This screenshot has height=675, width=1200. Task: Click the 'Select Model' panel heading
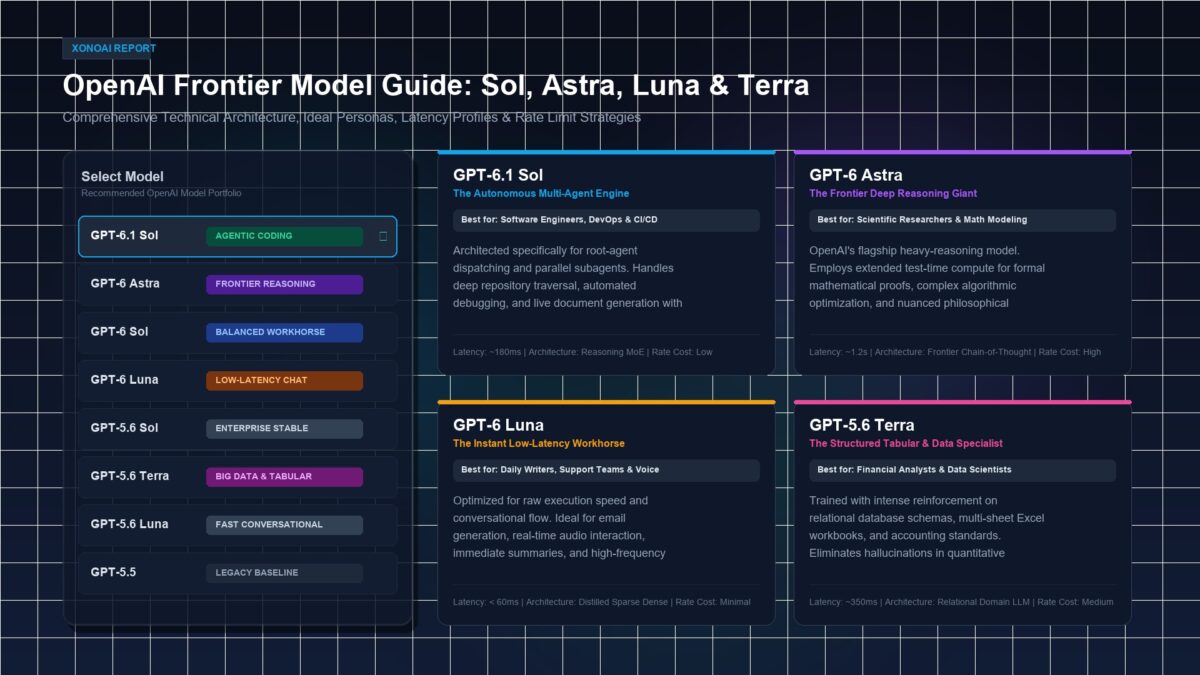coord(122,176)
